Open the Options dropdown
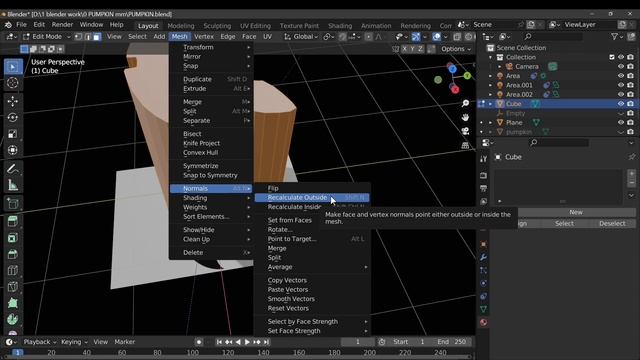 point(456,49)
